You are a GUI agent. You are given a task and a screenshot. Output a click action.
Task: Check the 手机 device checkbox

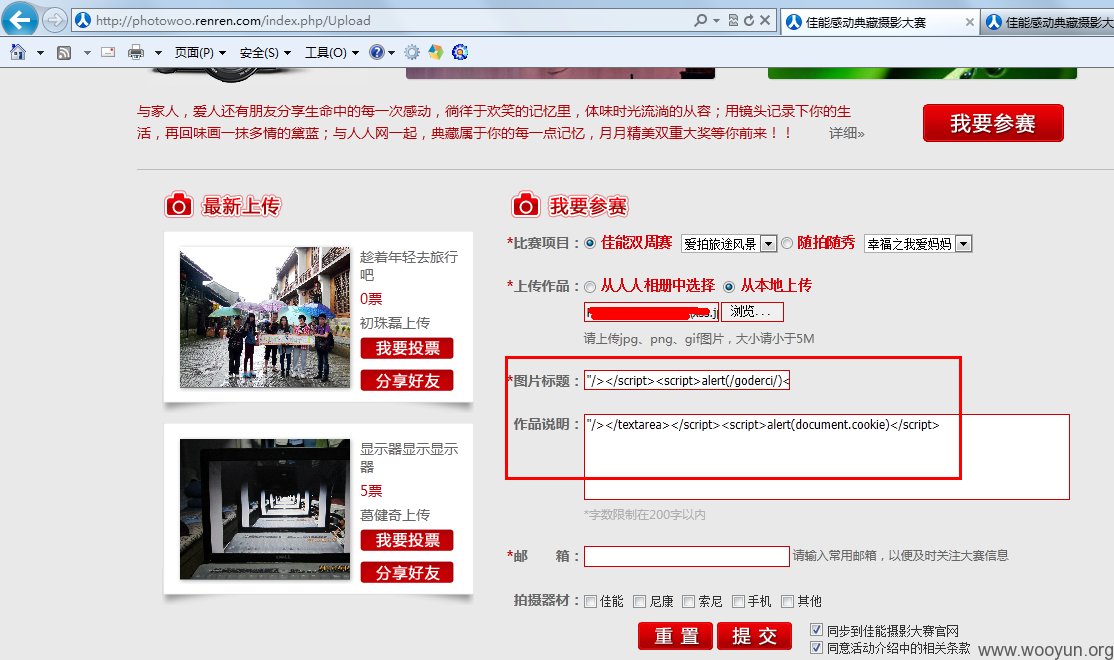click(x=738, y=602)
